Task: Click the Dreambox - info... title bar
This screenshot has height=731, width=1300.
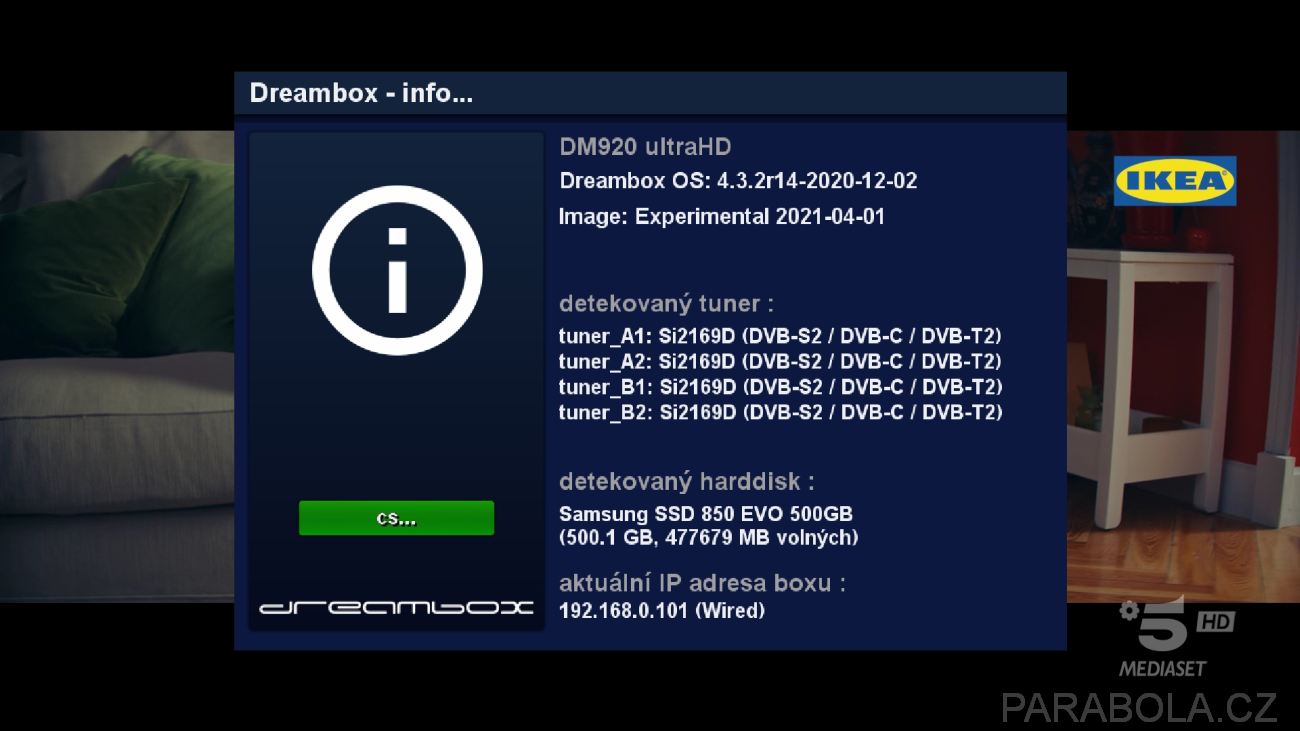Action: [x=650, y=94]
